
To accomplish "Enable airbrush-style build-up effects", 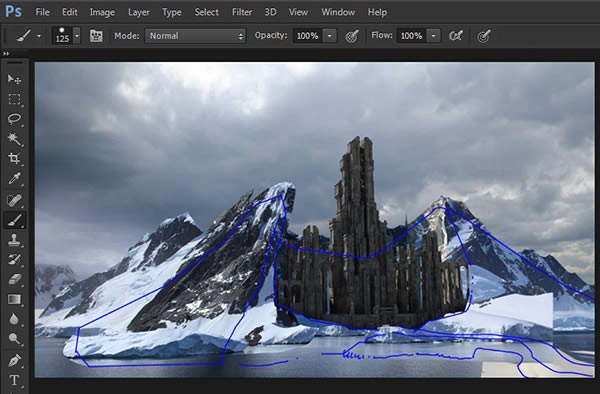I will (x=456, y=36).
